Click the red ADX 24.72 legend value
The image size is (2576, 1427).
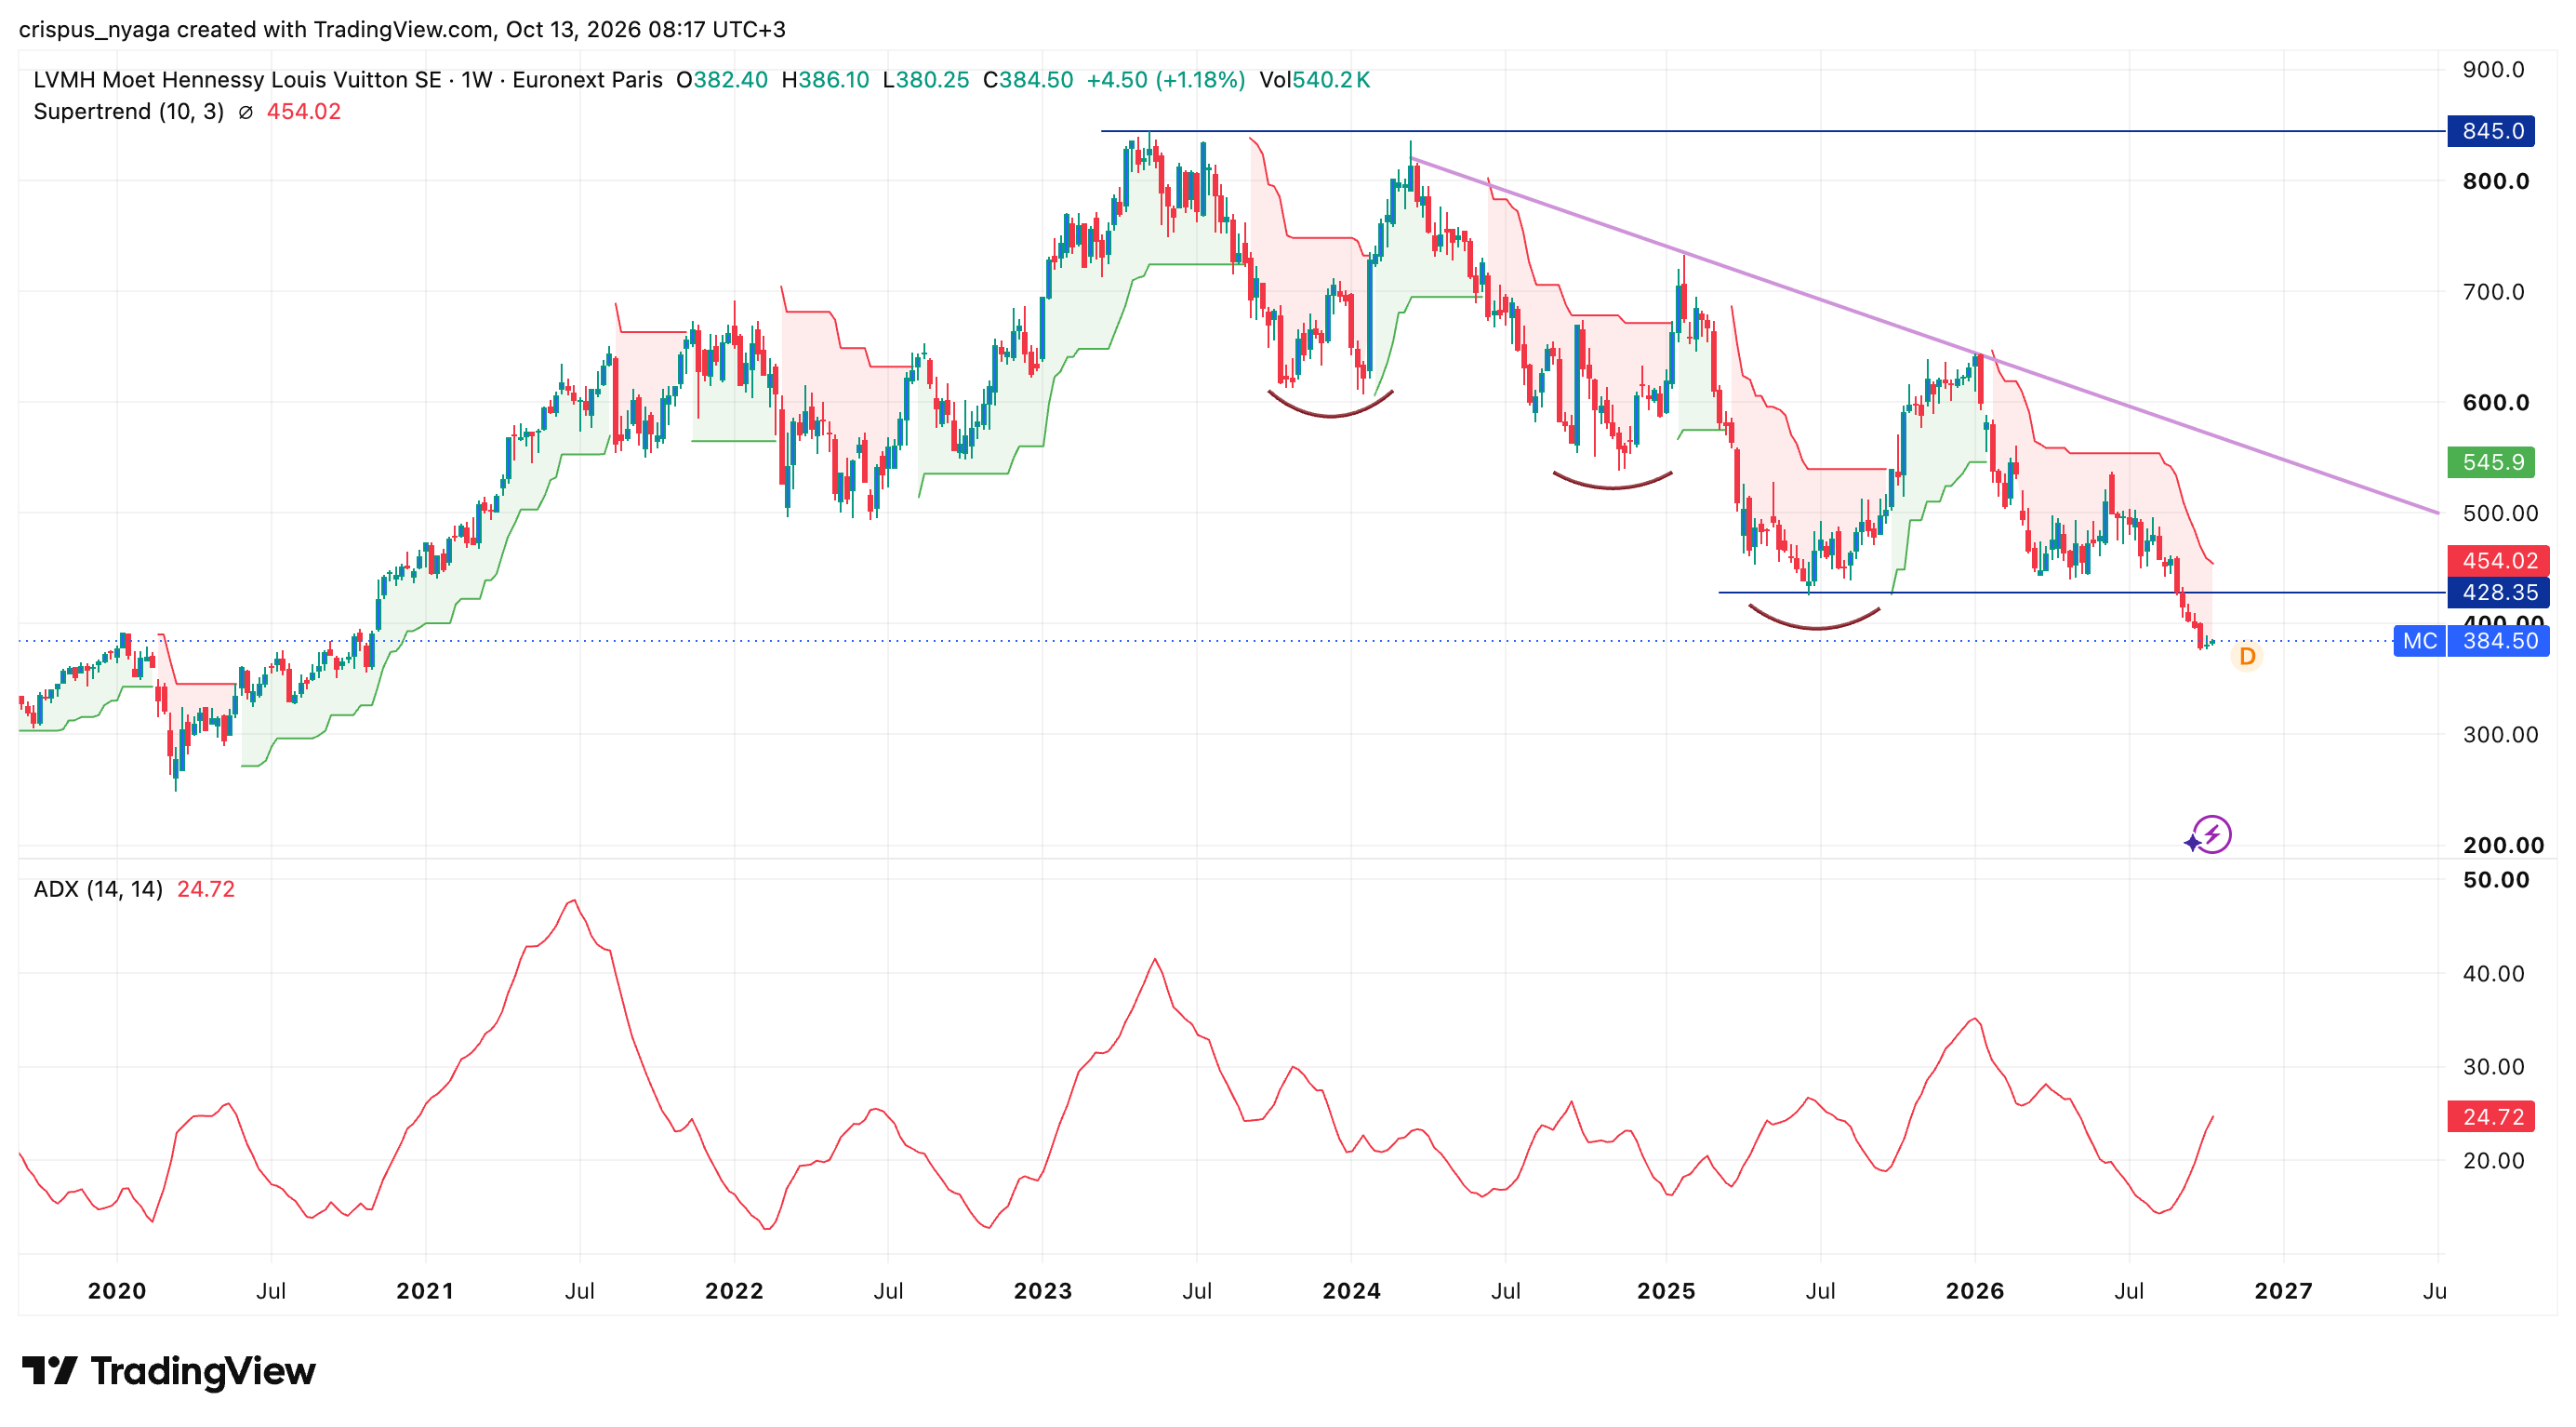pyautogui.click(x=206, y=889)
